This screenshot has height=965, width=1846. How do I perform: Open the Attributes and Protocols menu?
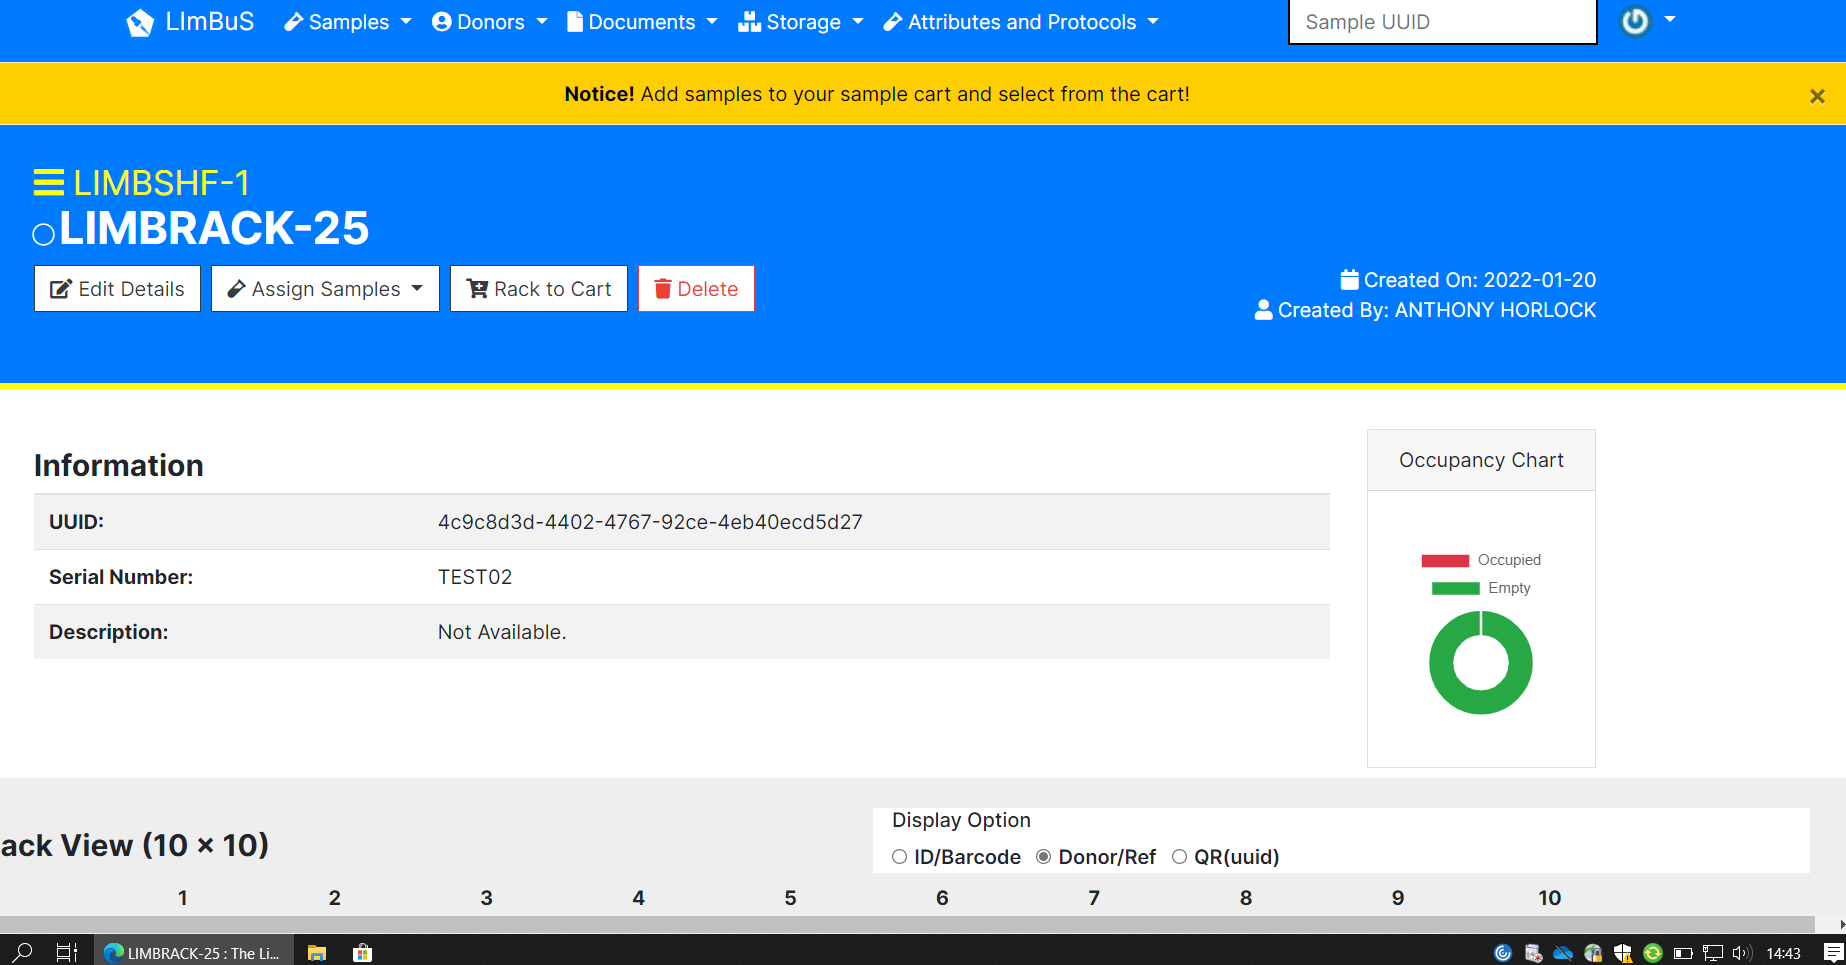click(1019, 21)
